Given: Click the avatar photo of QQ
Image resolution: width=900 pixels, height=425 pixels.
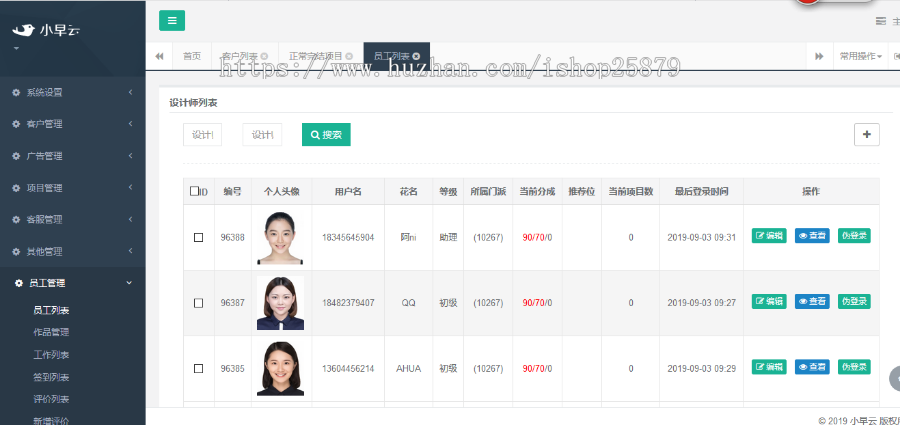Looking at the screenshot, I should tap(280, 303).
